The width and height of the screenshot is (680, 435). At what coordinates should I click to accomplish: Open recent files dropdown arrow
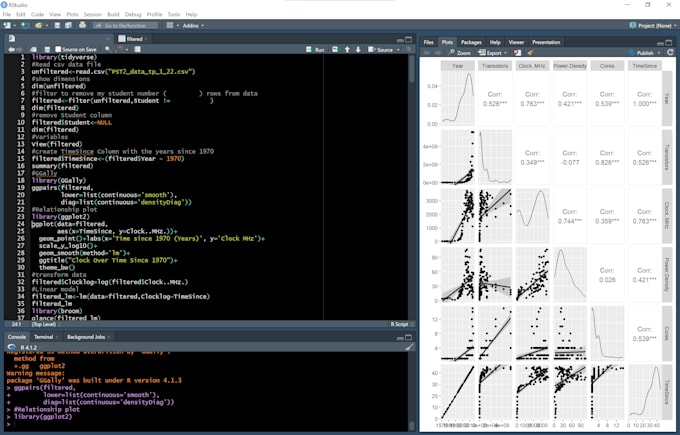pyautogui.click(x=46, y=26)
